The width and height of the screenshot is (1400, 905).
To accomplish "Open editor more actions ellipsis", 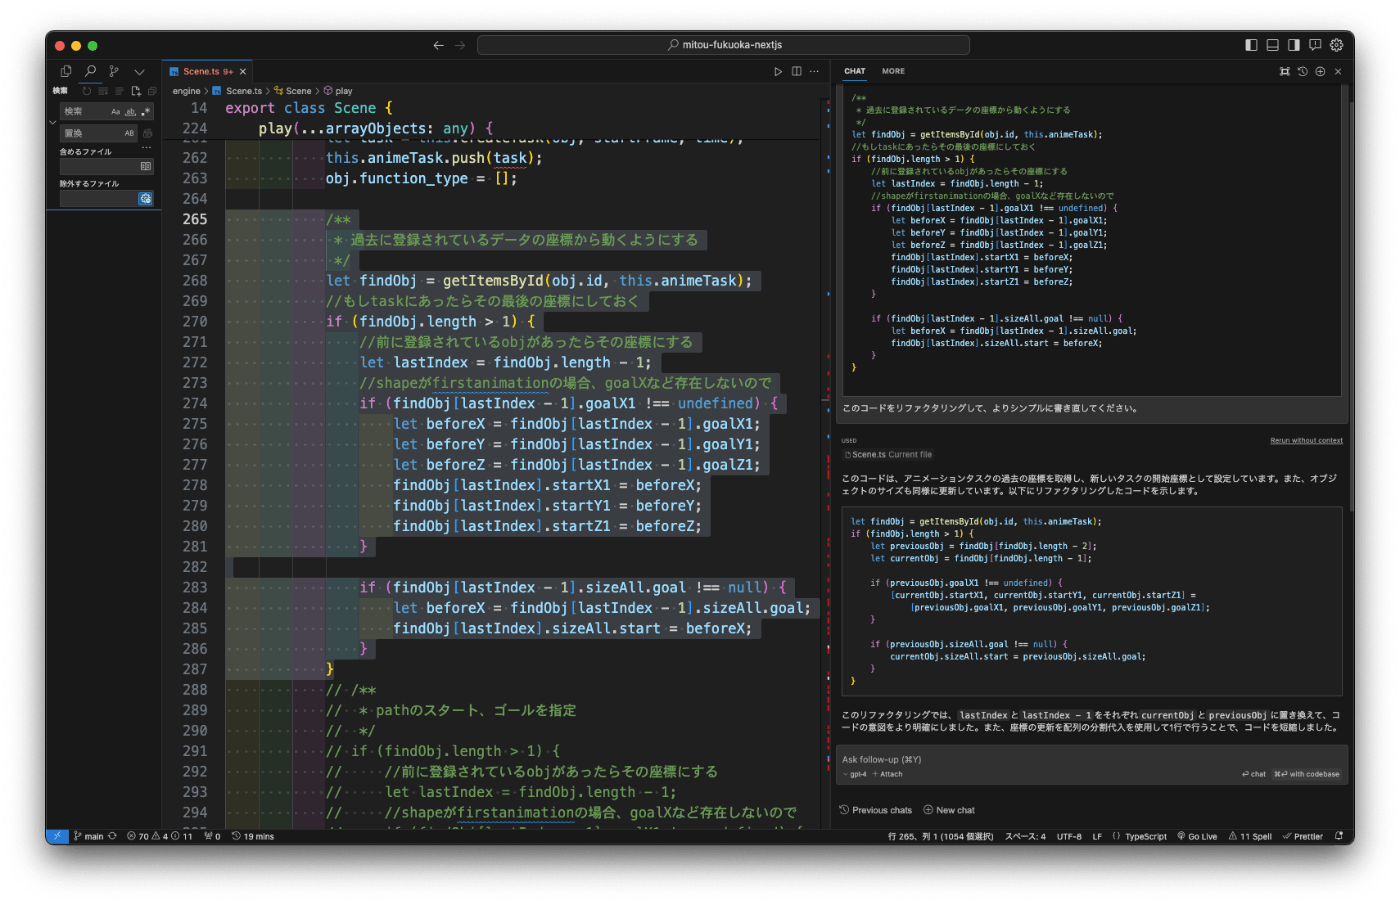I will pos(814,72).
